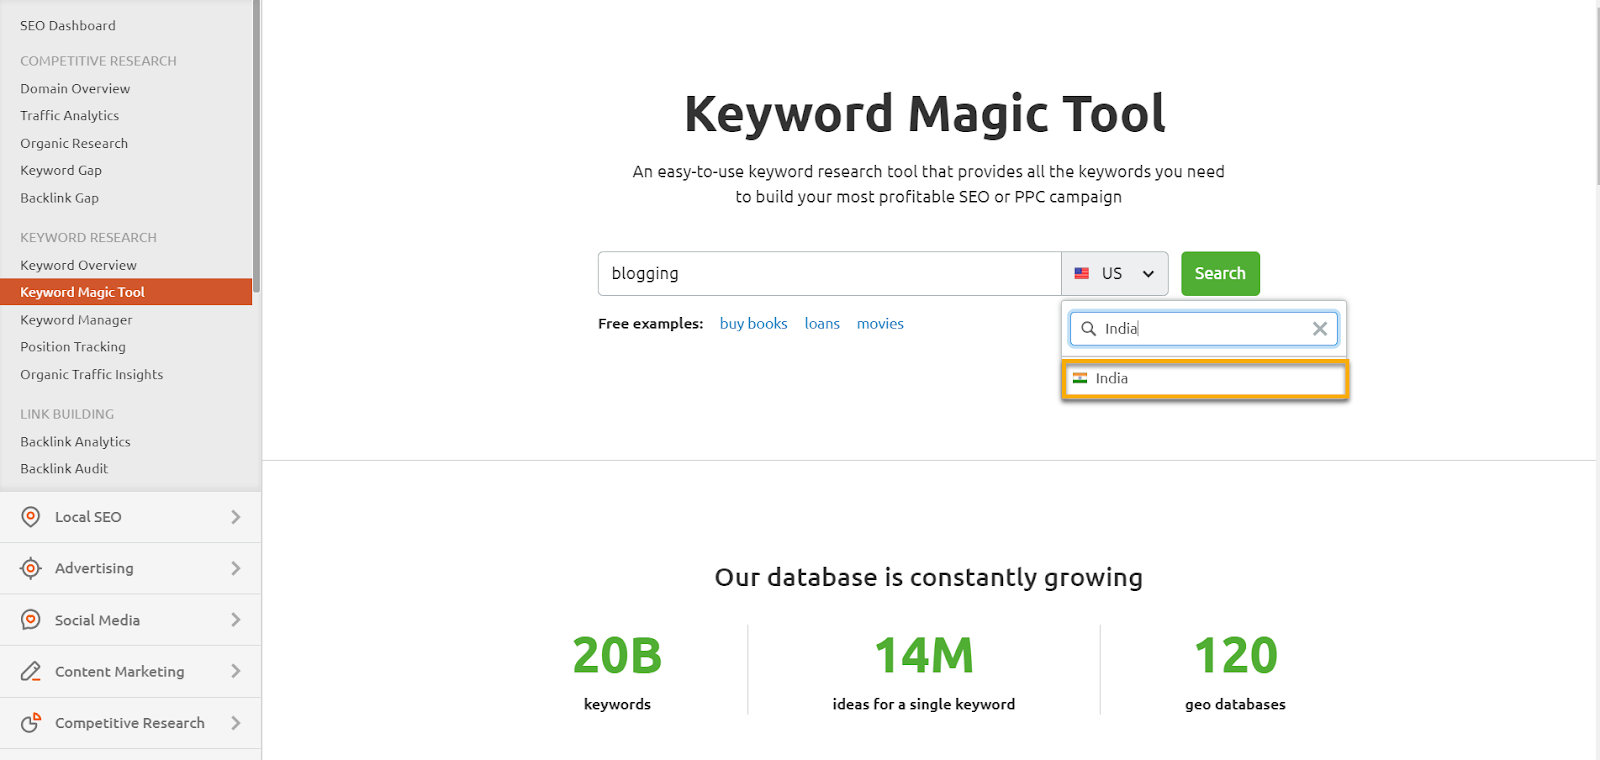
Task: Click the Advertising target icon
Action: pyautogui.click(x=31, y=568)
